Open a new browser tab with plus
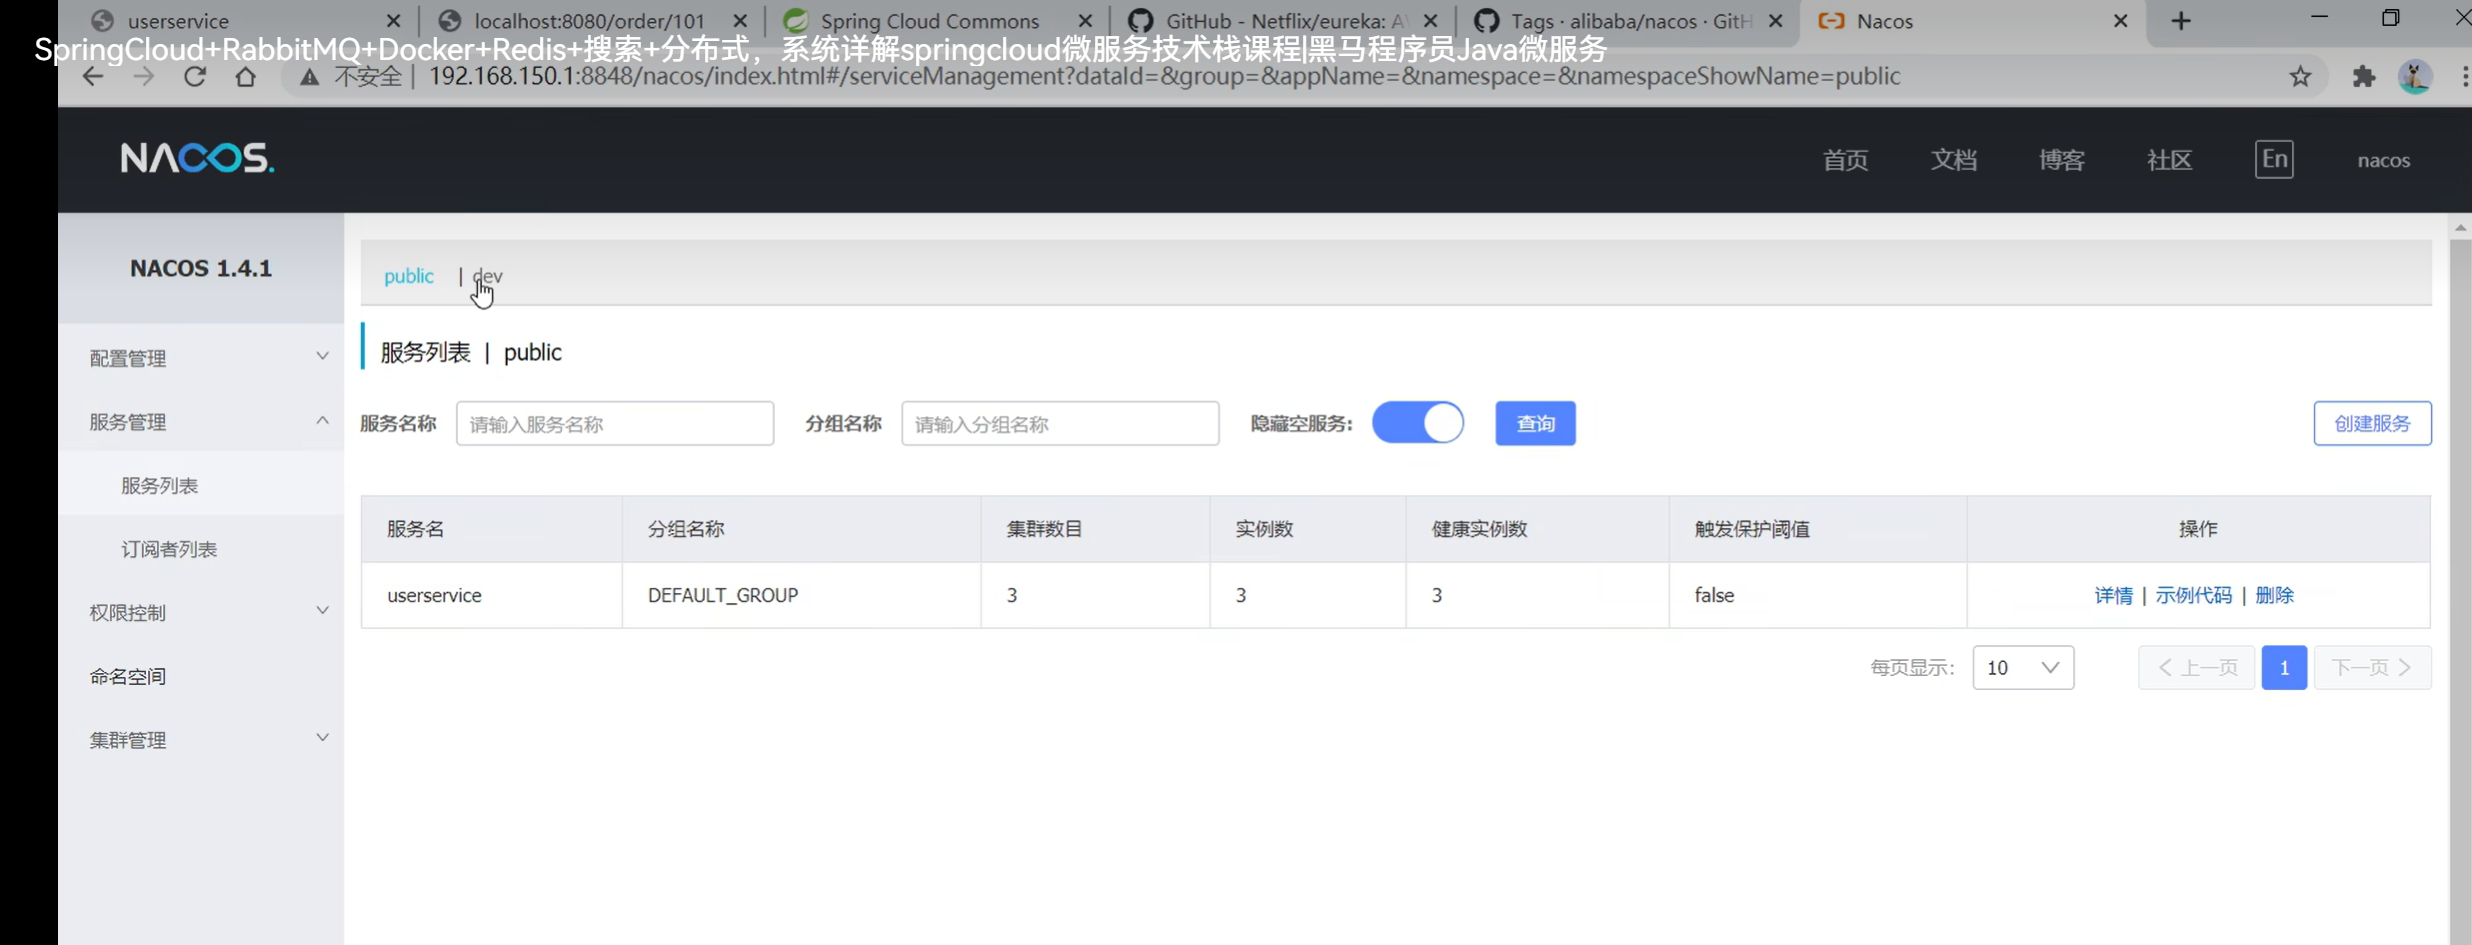This screenshot has height=945, width=2472. click(2181, 21)
